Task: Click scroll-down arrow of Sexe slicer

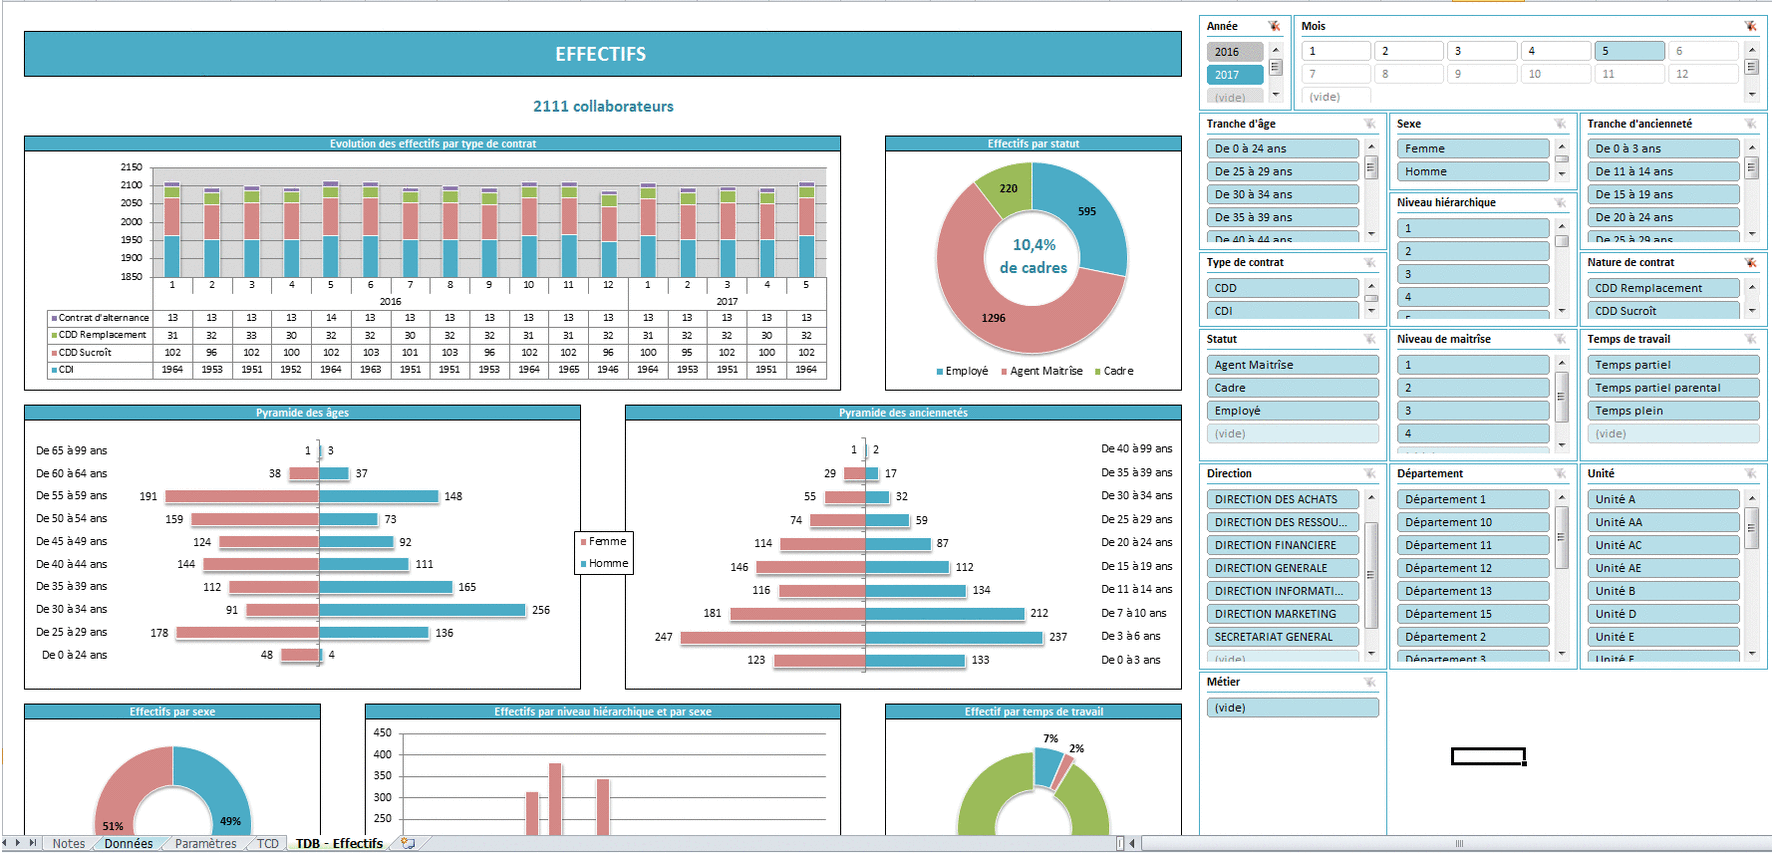Action: tap(1561, 174)
